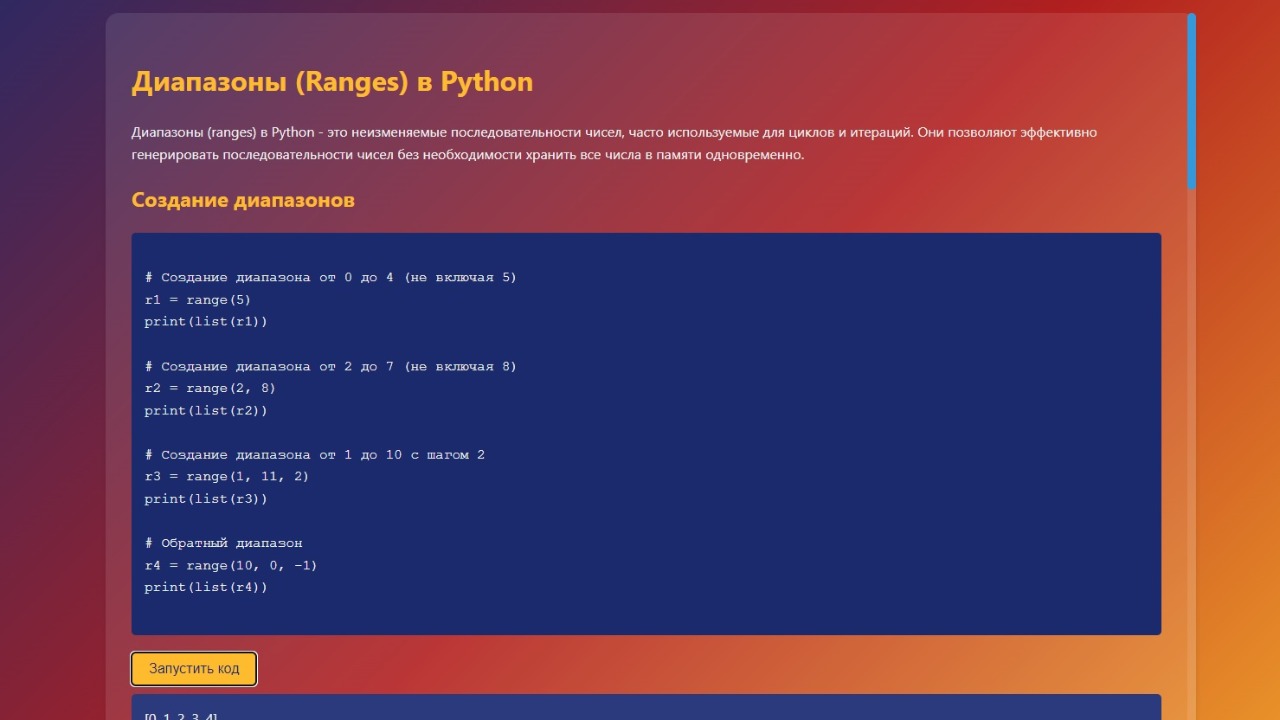
Task: Click the Обратный диапазон comment line
Action: tap(224, 543)
